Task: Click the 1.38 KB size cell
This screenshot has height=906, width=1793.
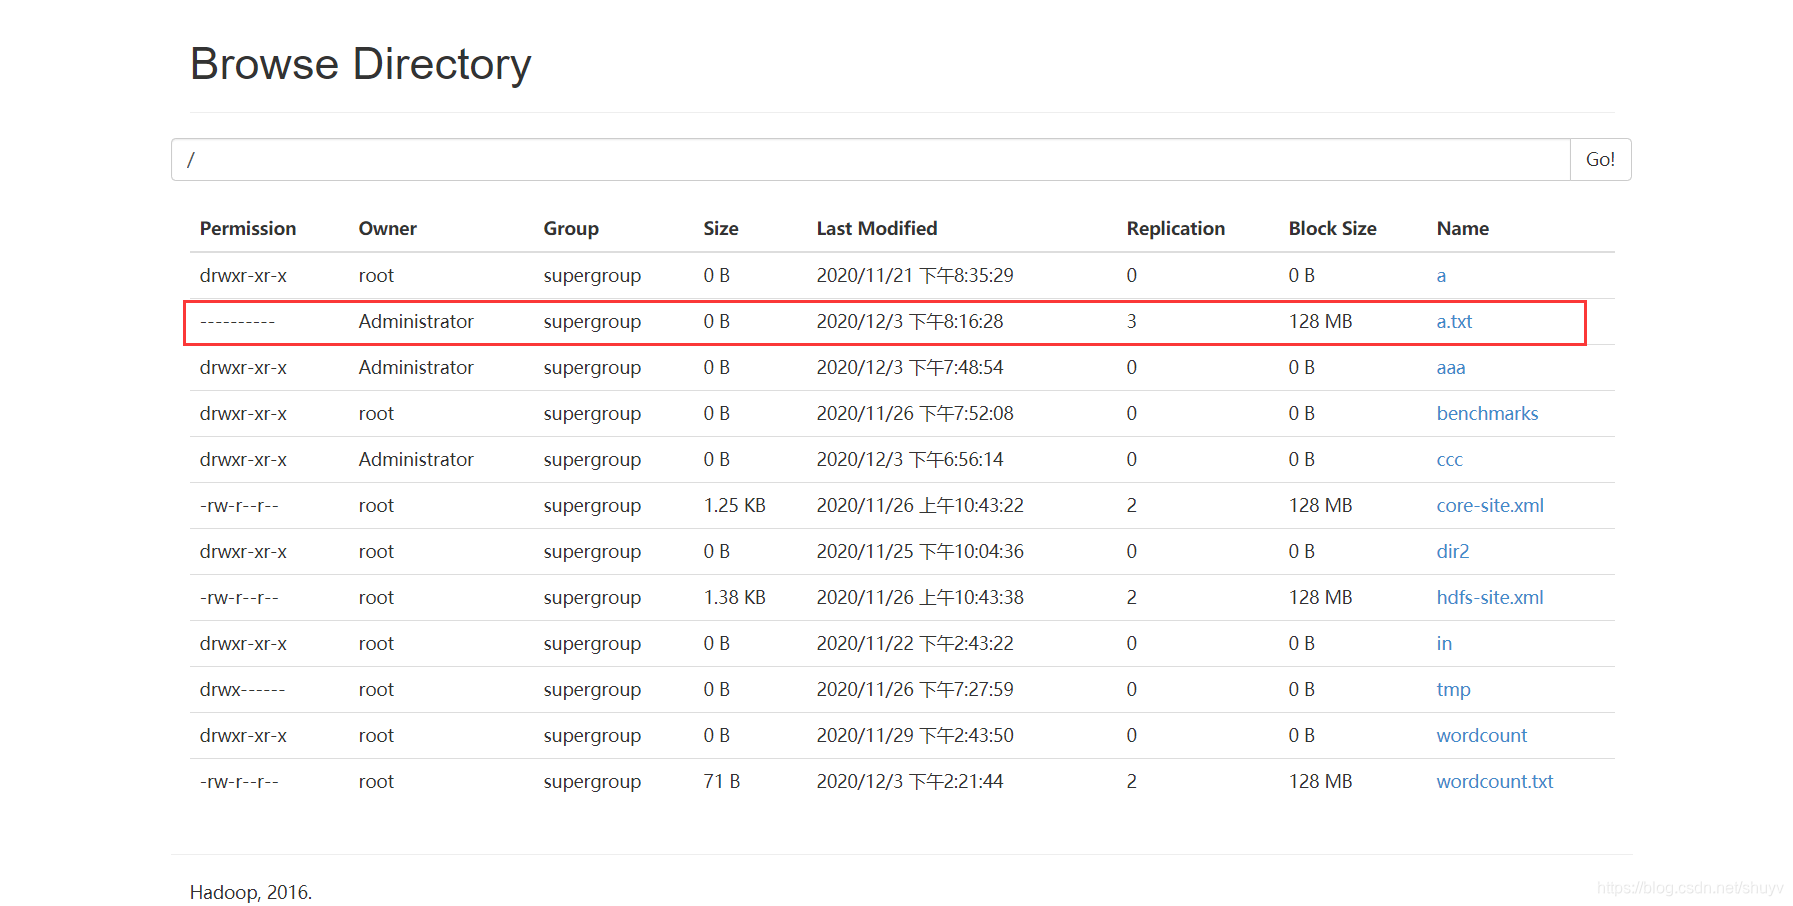Action: (735, 598)
